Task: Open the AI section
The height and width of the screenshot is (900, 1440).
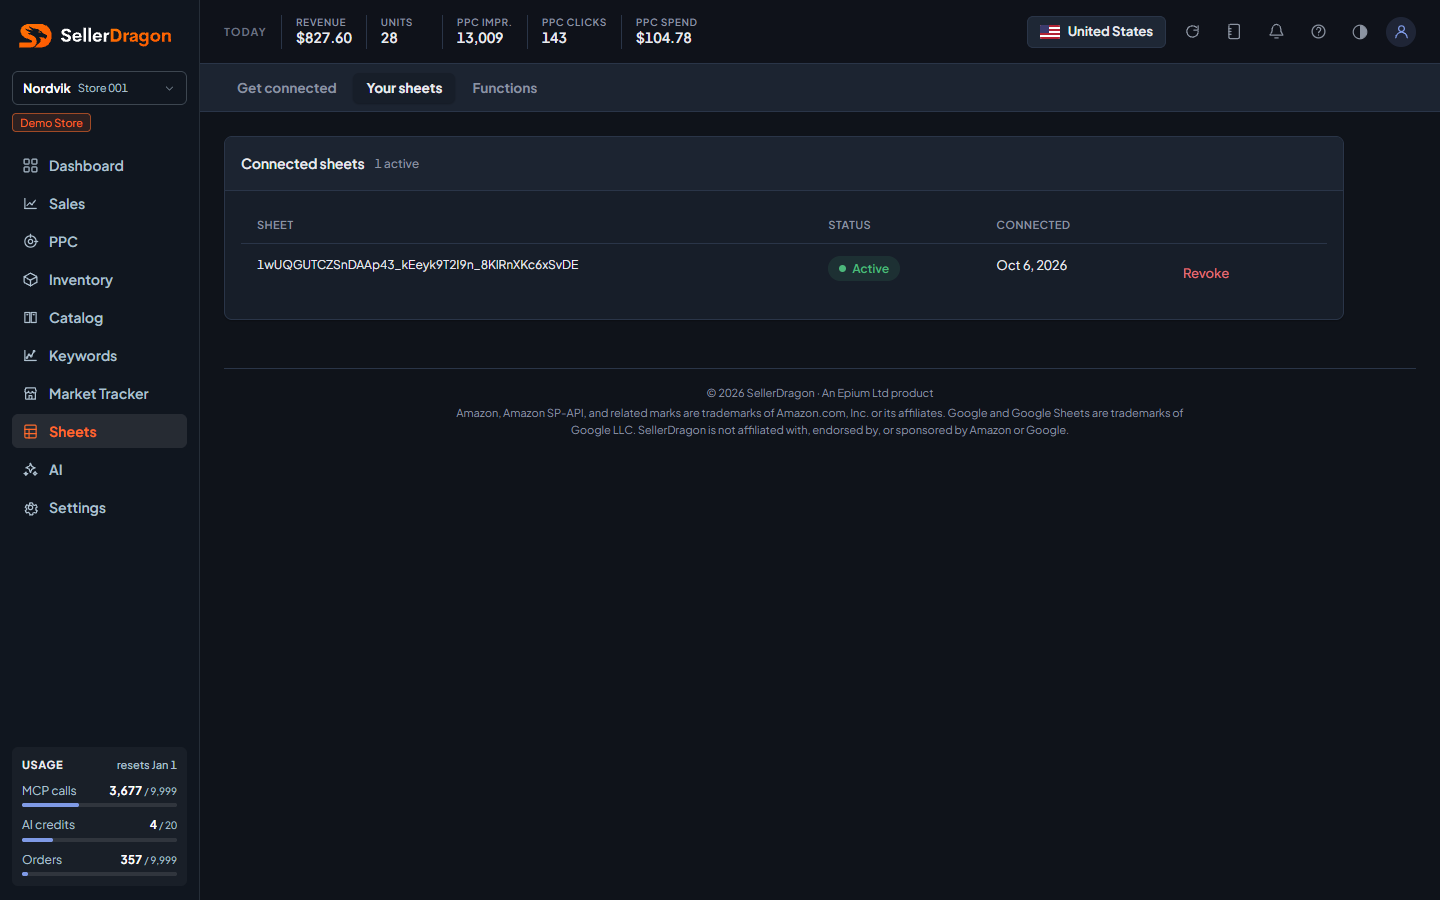Action: click(99, 470)
